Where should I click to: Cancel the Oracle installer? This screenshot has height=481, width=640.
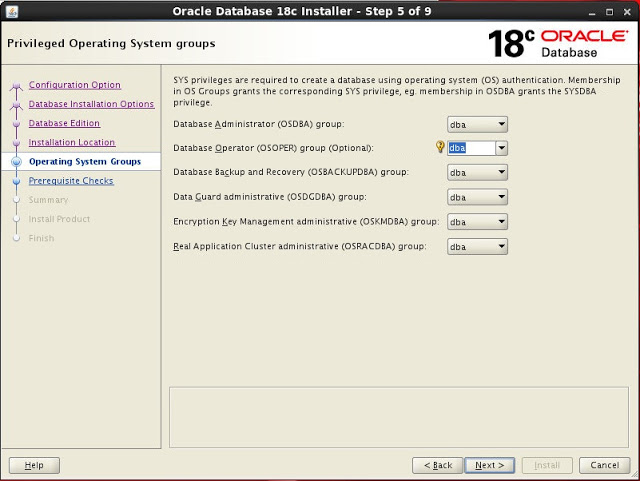(604, 465)
